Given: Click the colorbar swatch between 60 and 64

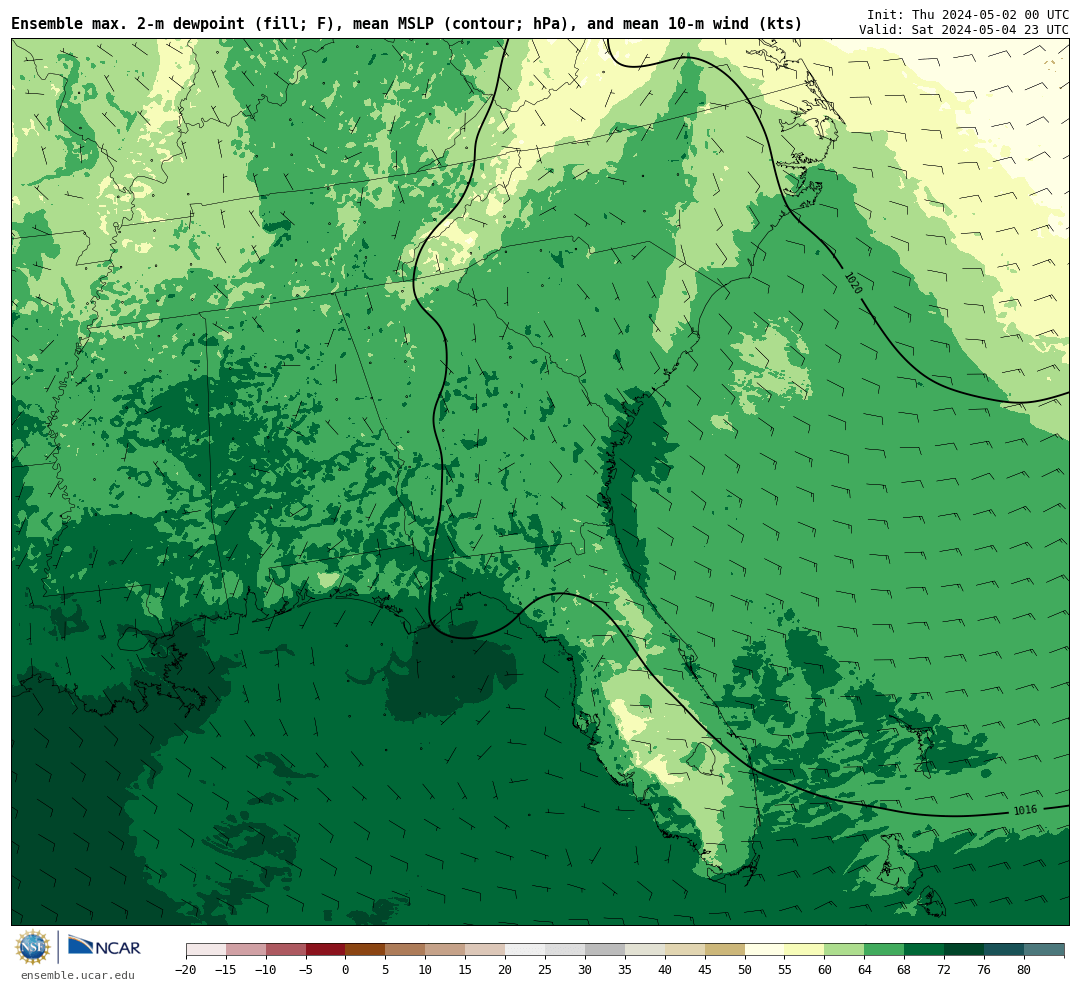Looking at the screenshot, I should click(844, 950).
